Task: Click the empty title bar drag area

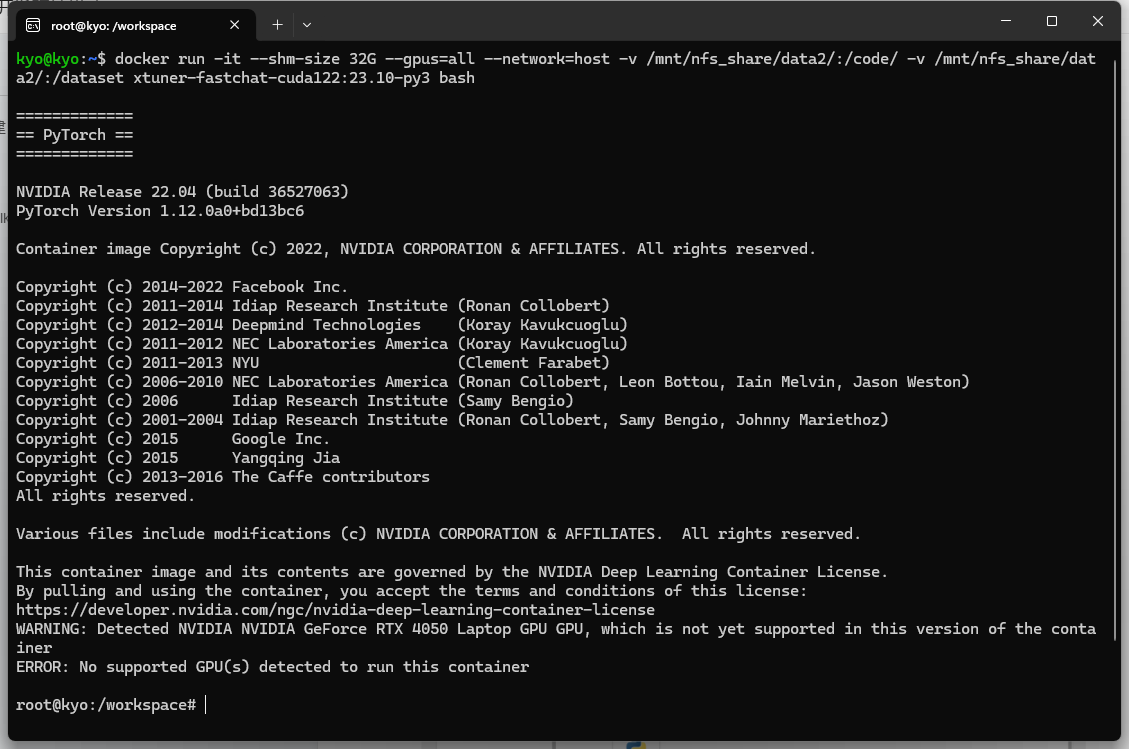Action: (650, 22)
